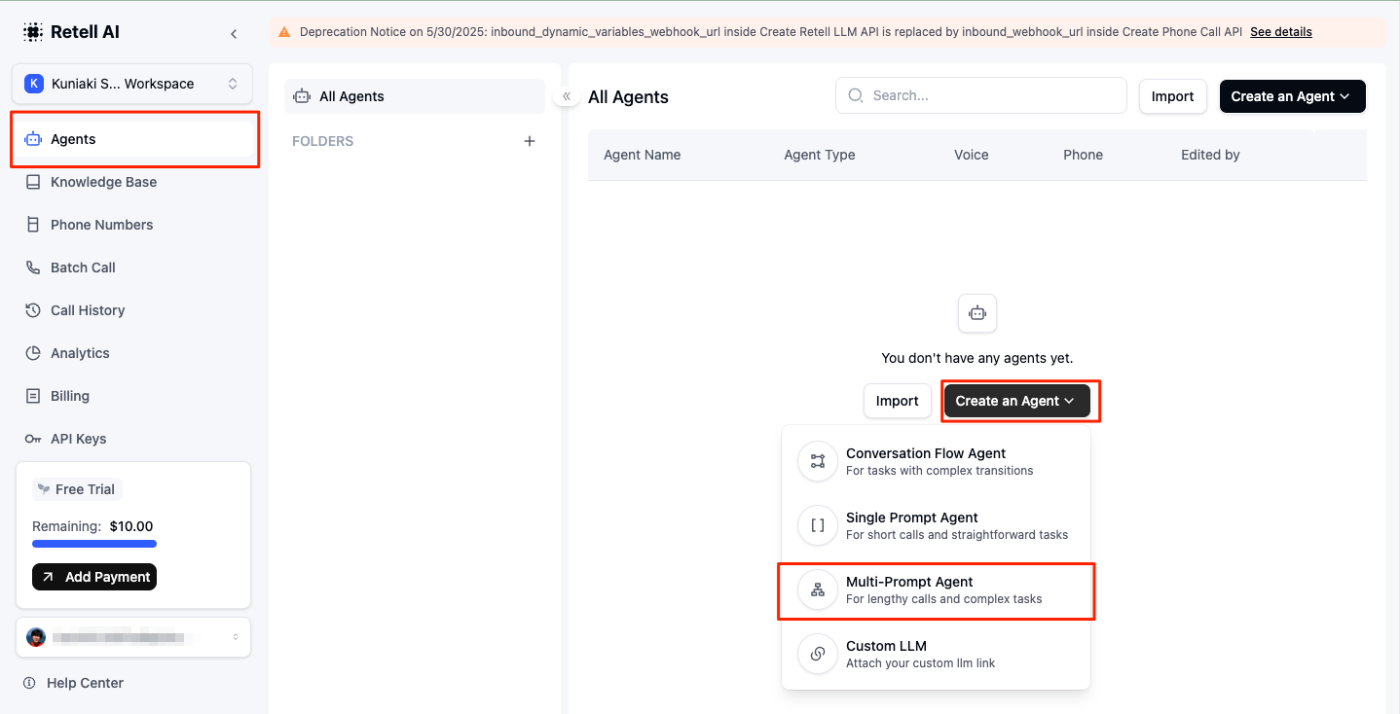The image size is (1400, 714).
Task: Click the Edited by column header
Action: (x=1210, y=155)
